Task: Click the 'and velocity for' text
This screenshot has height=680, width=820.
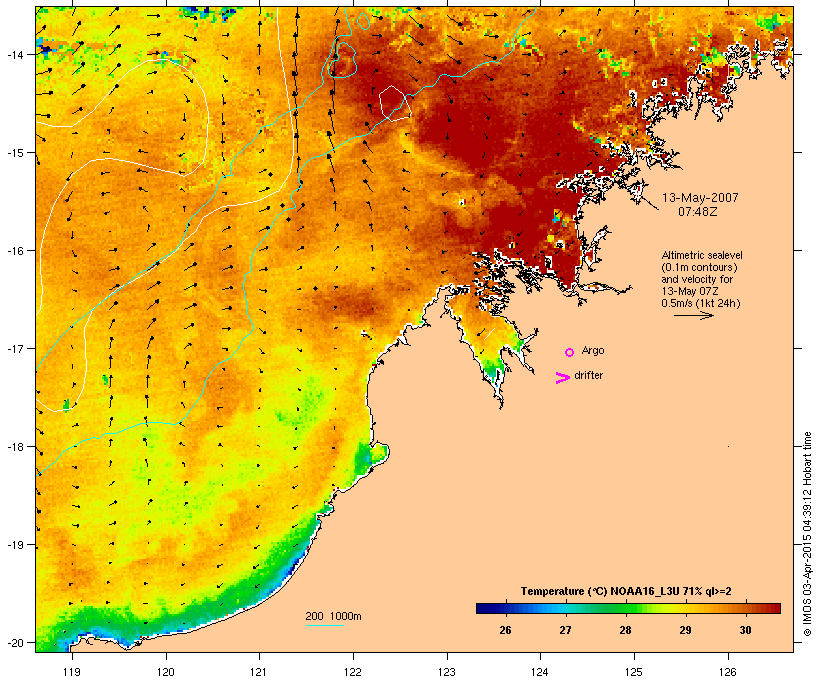Action: click(x=697, y=279)
